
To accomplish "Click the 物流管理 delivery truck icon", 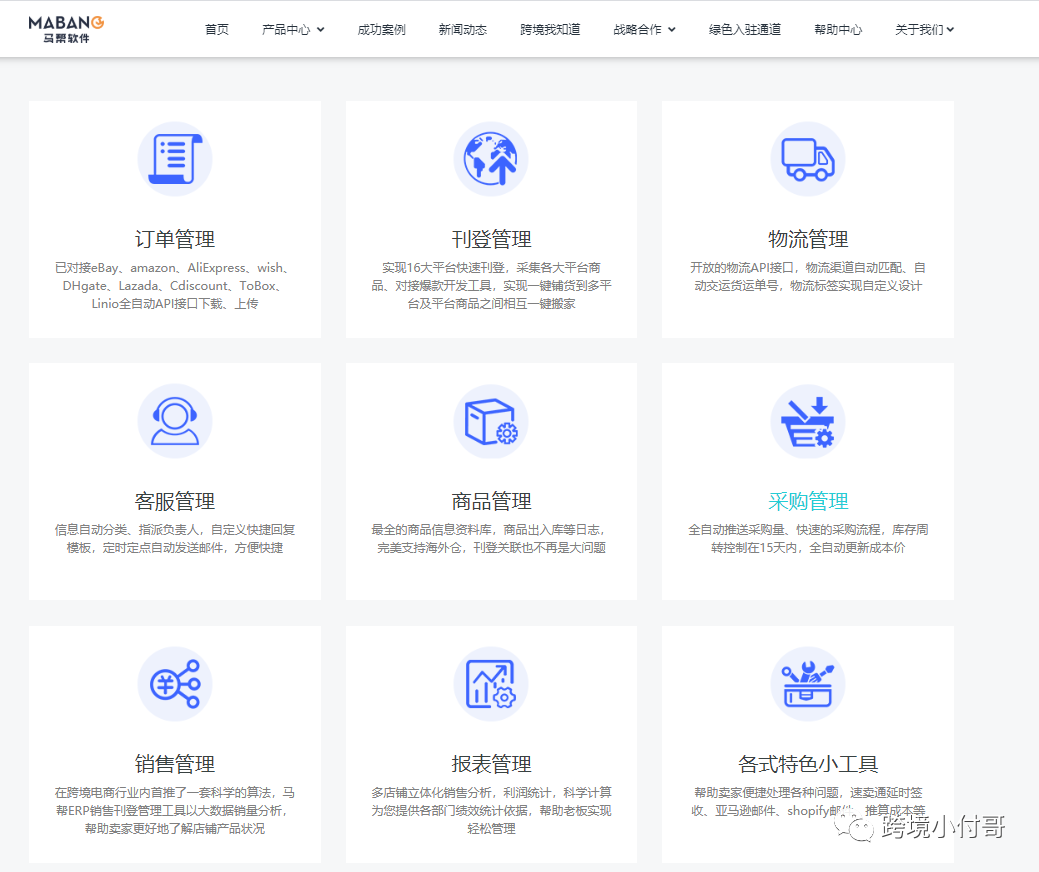I will [807, 158].
